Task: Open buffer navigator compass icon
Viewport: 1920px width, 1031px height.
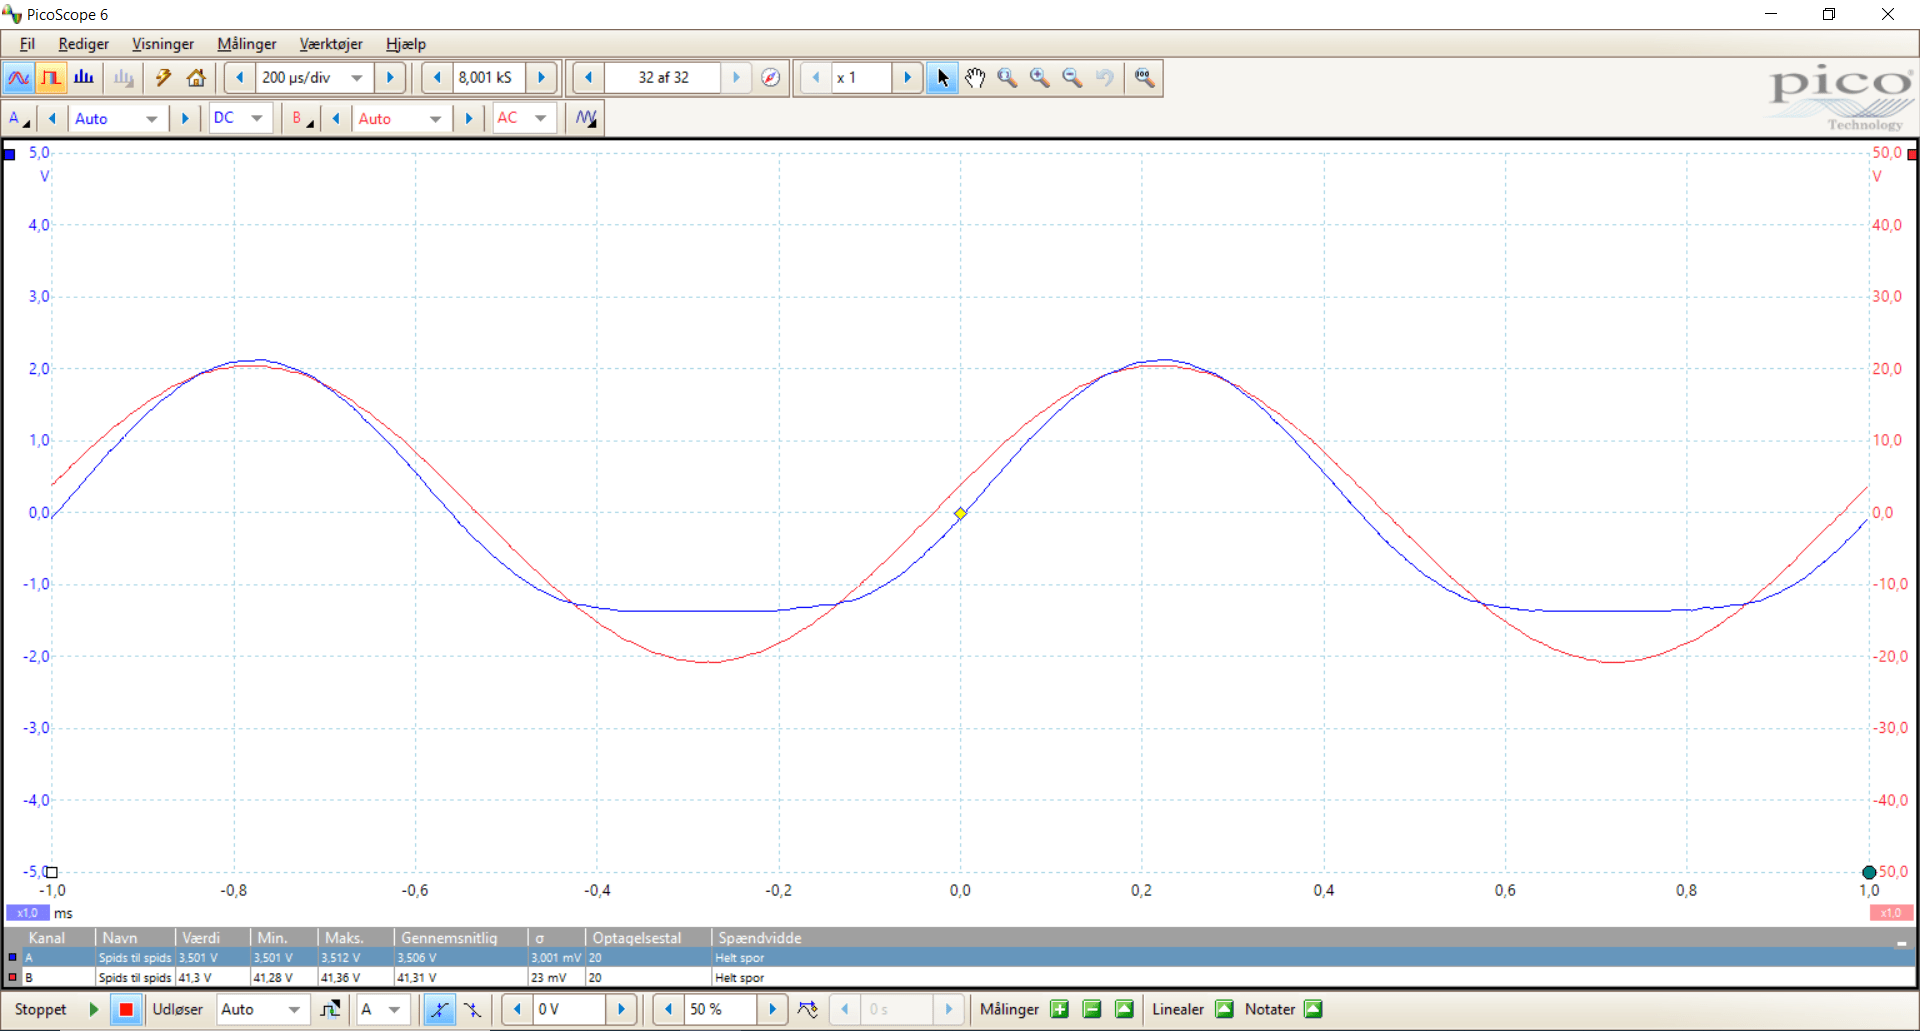Action: (x=771, y=78)
